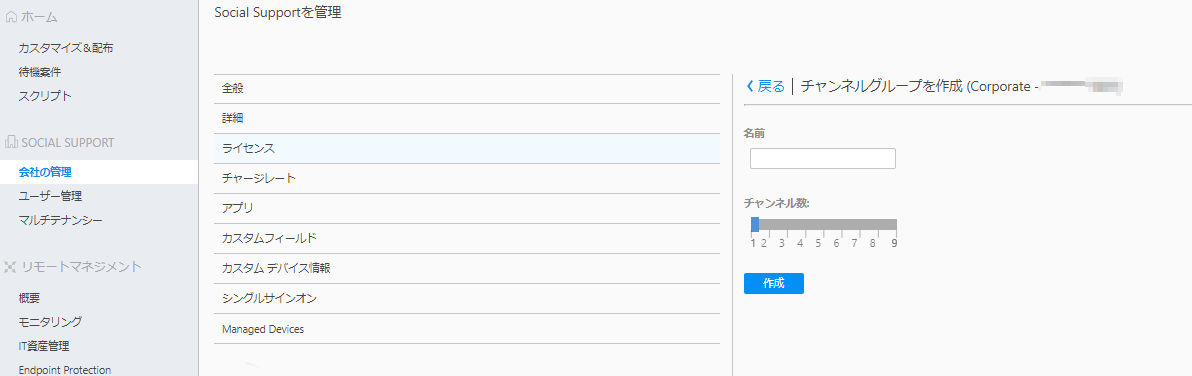Click the blue 作成 button

(773, 283)
